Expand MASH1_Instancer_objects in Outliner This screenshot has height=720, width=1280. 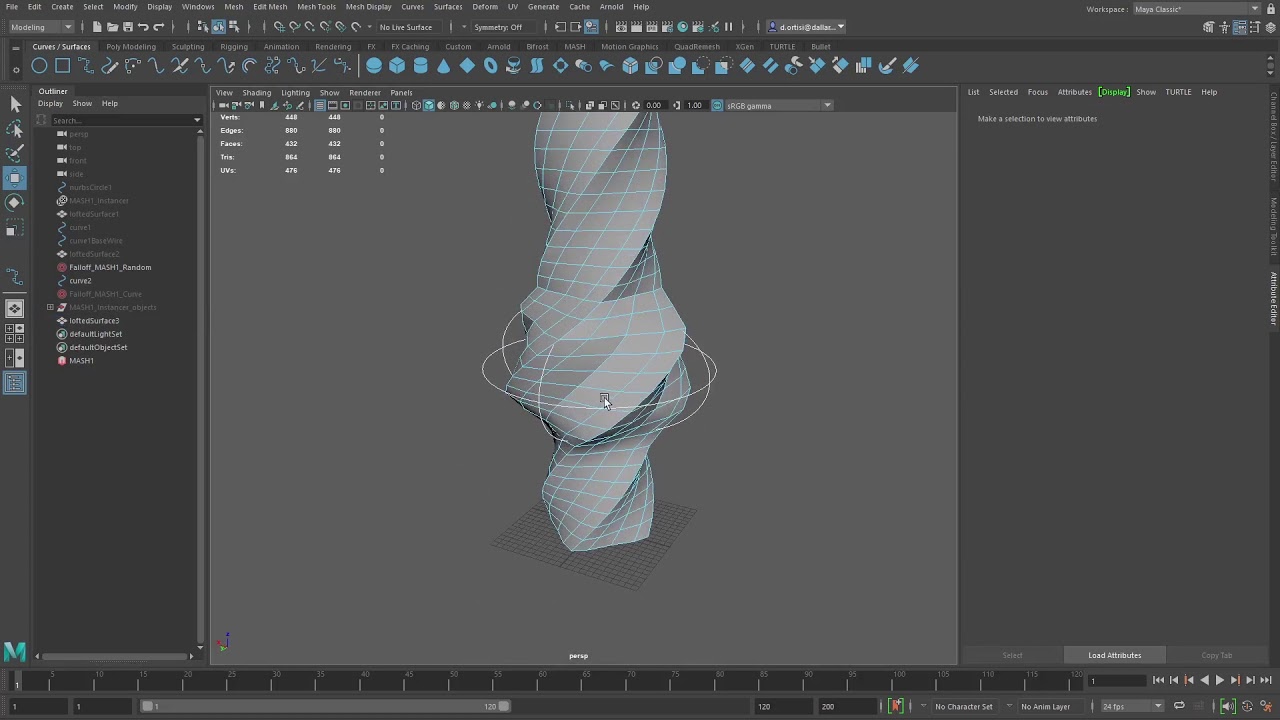click(x=50, y=307)
